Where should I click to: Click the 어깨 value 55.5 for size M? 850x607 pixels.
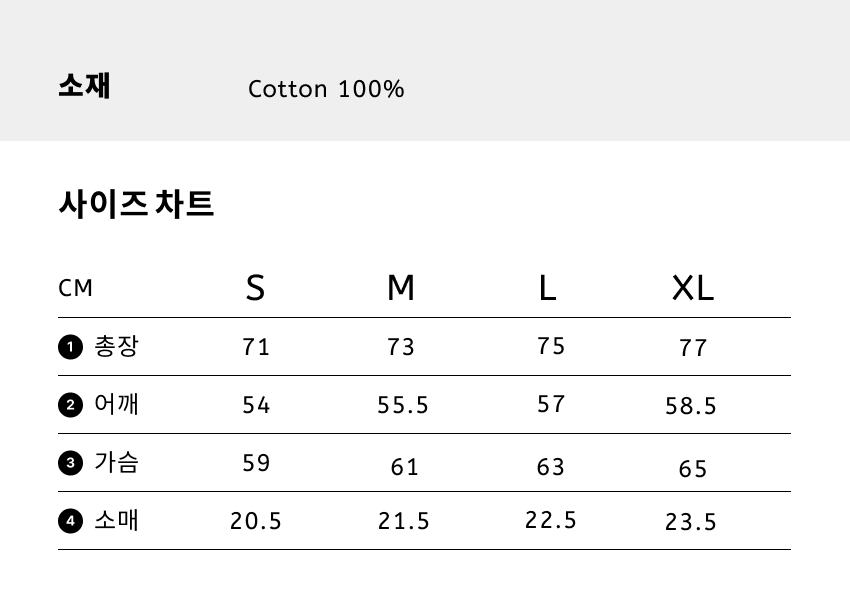[403, 405]
